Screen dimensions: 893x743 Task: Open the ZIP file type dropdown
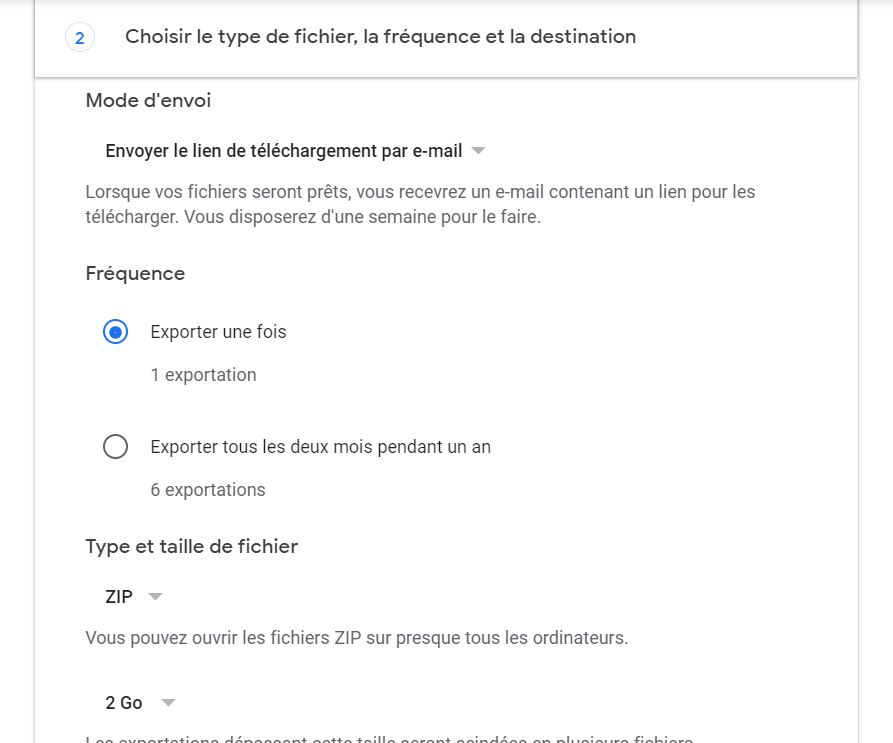click(119, 597)
